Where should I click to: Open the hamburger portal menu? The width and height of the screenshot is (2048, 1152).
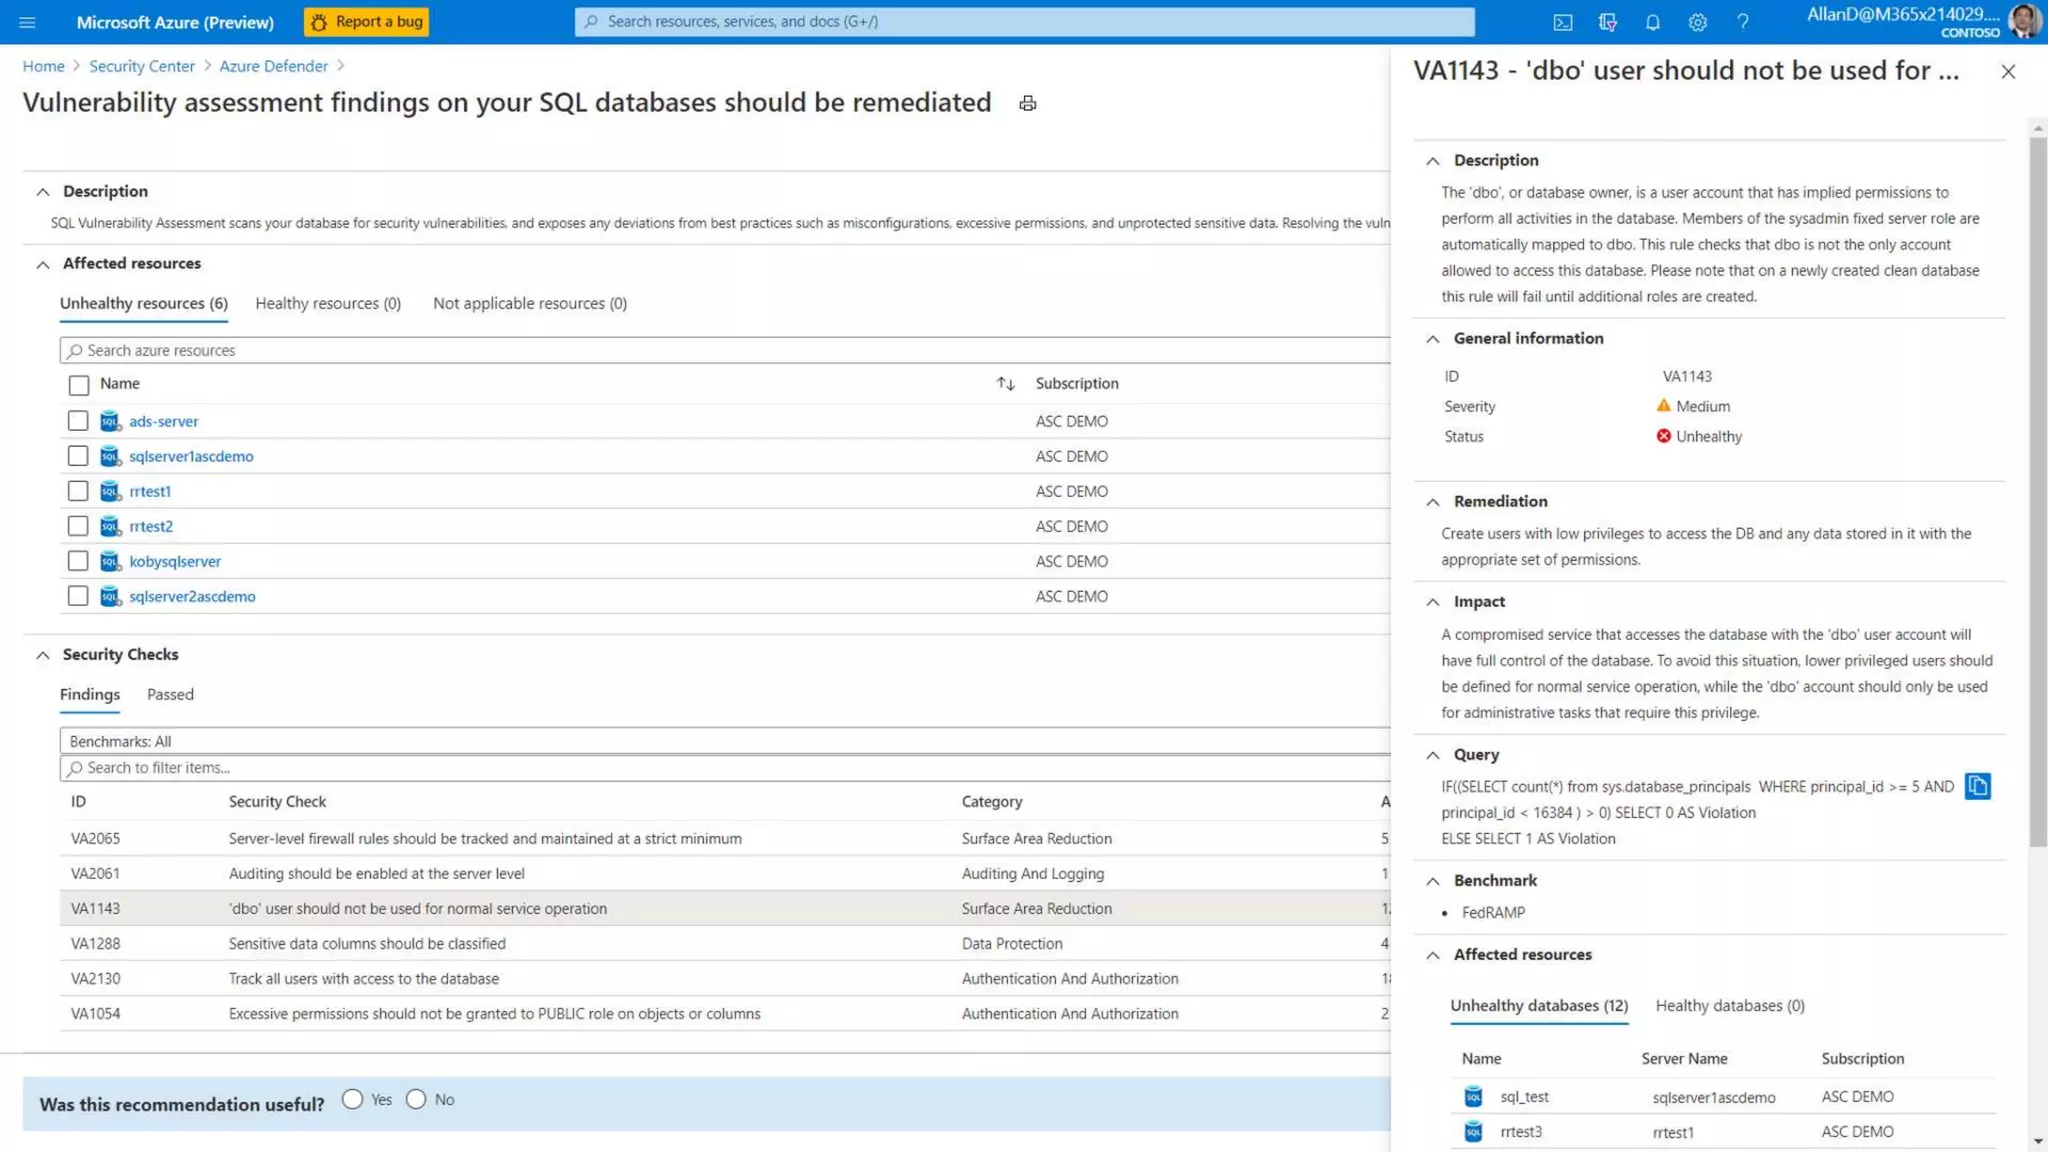(27, 22)
